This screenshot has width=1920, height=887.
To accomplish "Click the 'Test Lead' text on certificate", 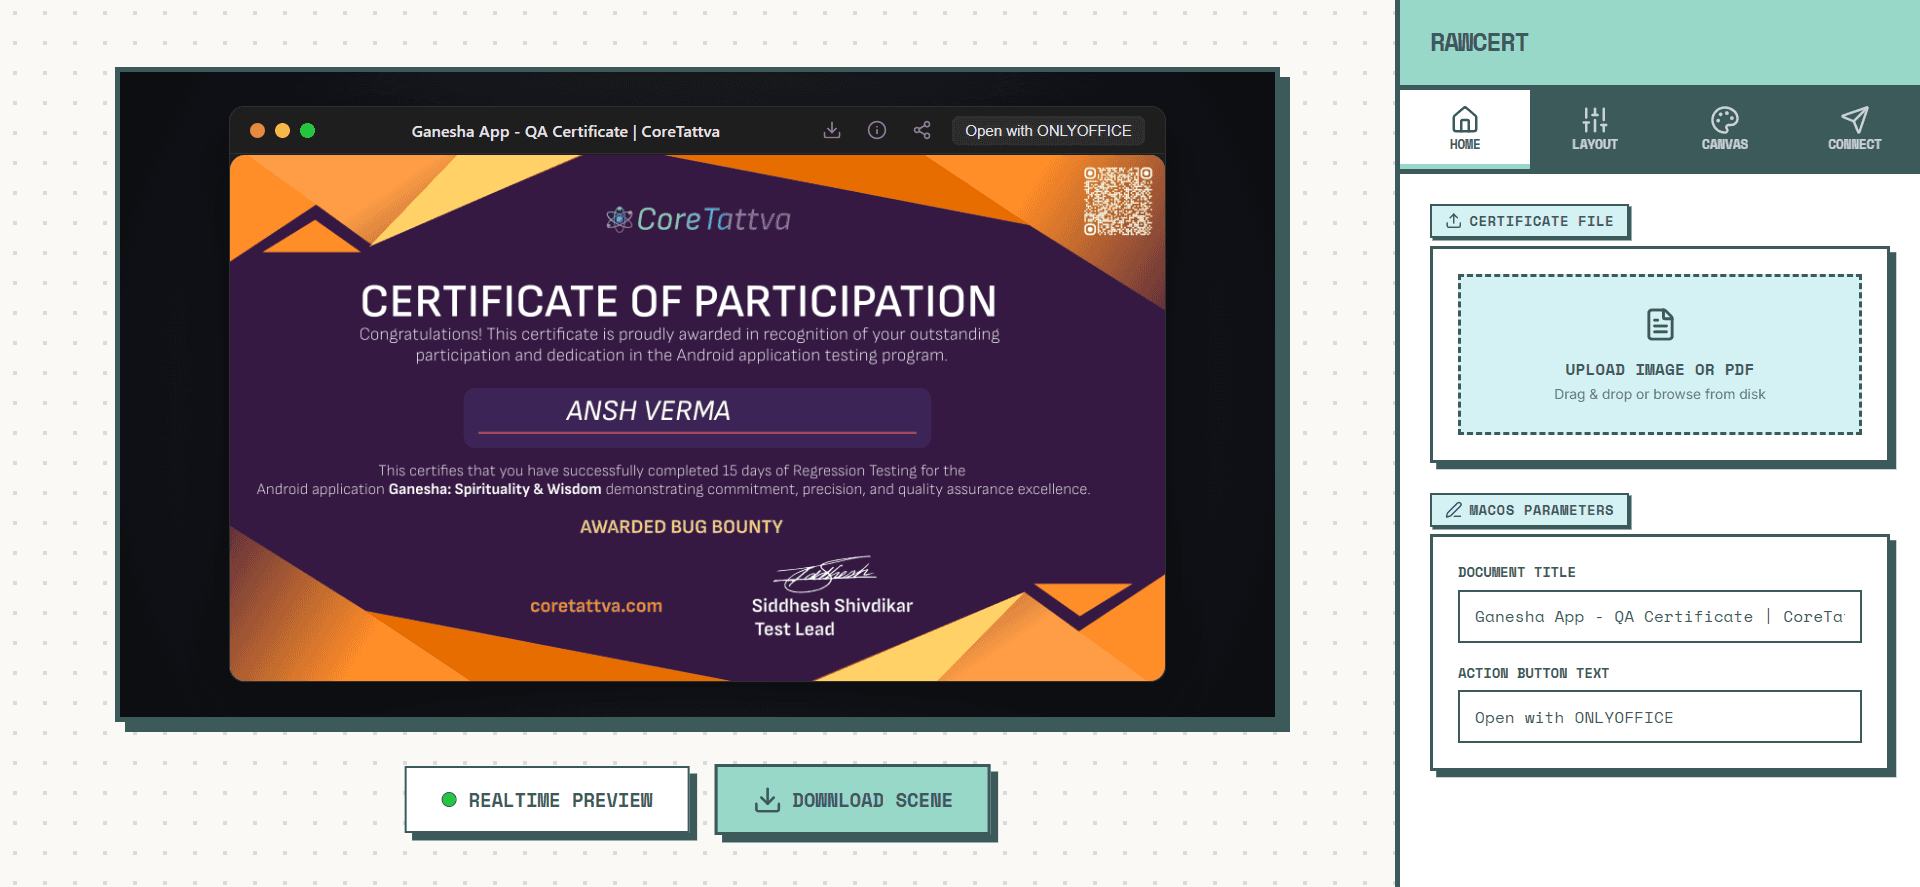I will [794, 629].
